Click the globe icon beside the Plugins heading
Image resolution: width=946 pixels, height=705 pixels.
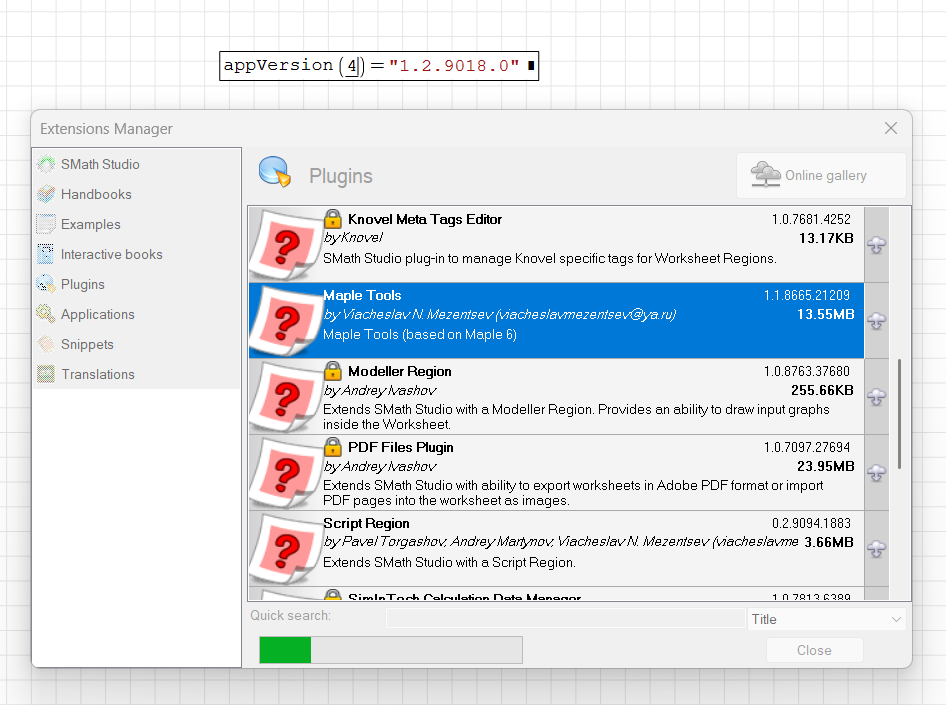pos(273,172)
